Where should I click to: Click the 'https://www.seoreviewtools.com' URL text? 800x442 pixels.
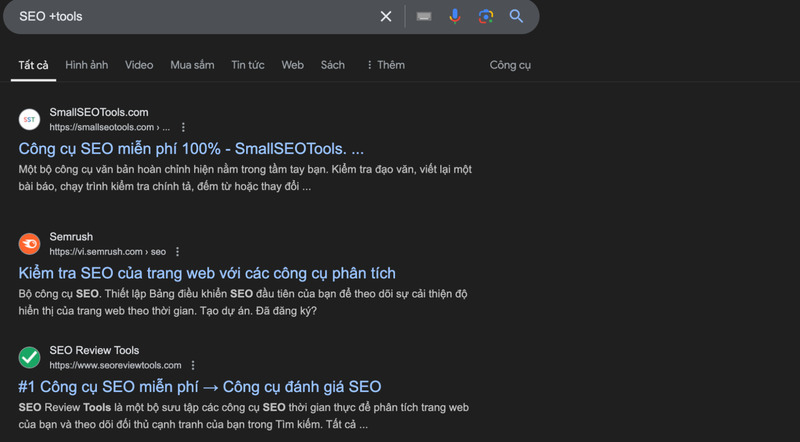[x=115, y=365]
